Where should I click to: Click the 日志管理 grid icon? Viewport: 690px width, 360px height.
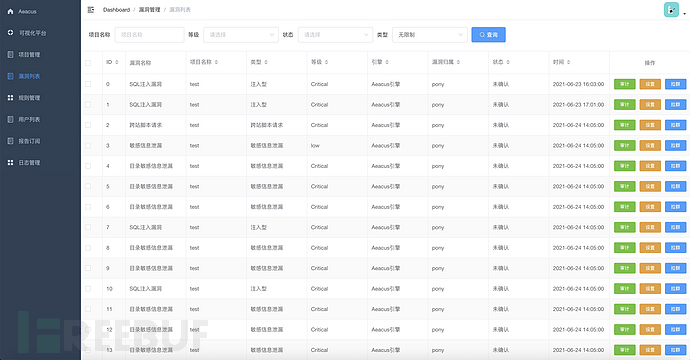[11, 162]
